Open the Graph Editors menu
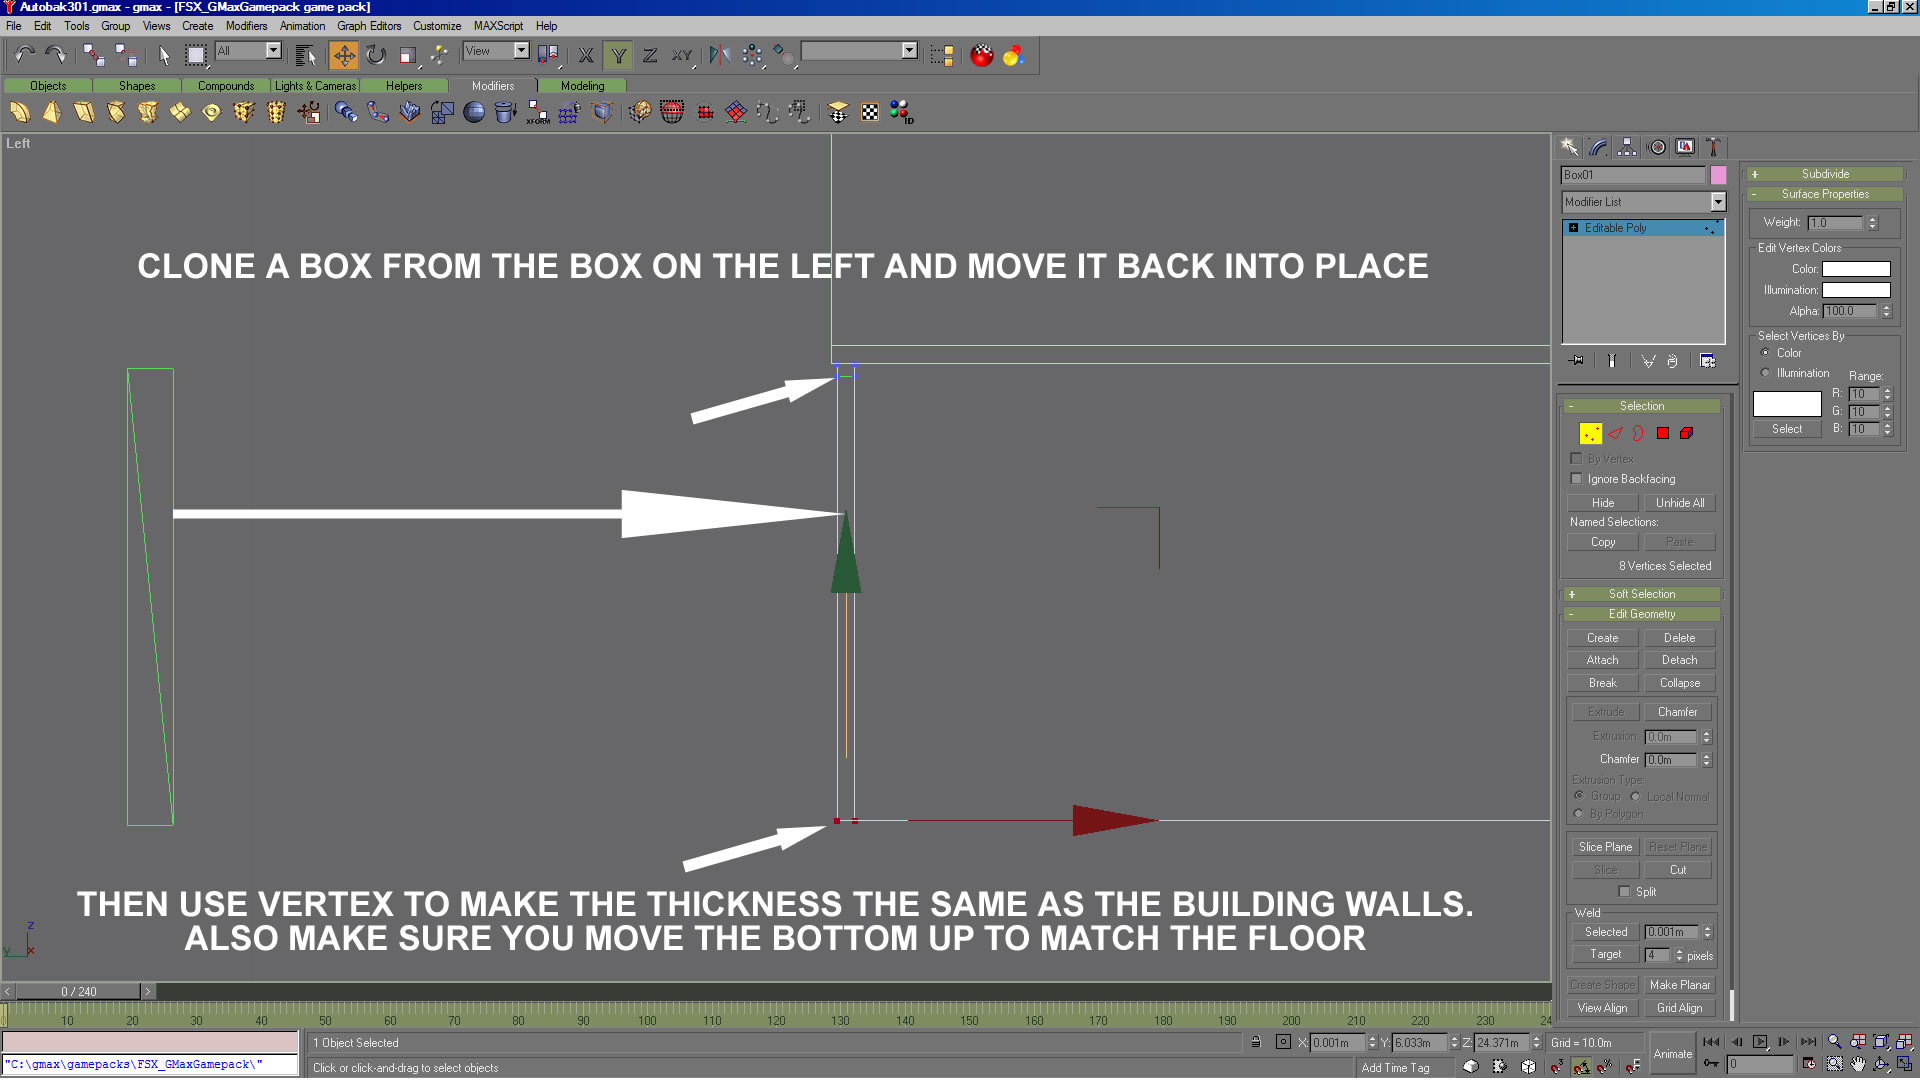 368,26
